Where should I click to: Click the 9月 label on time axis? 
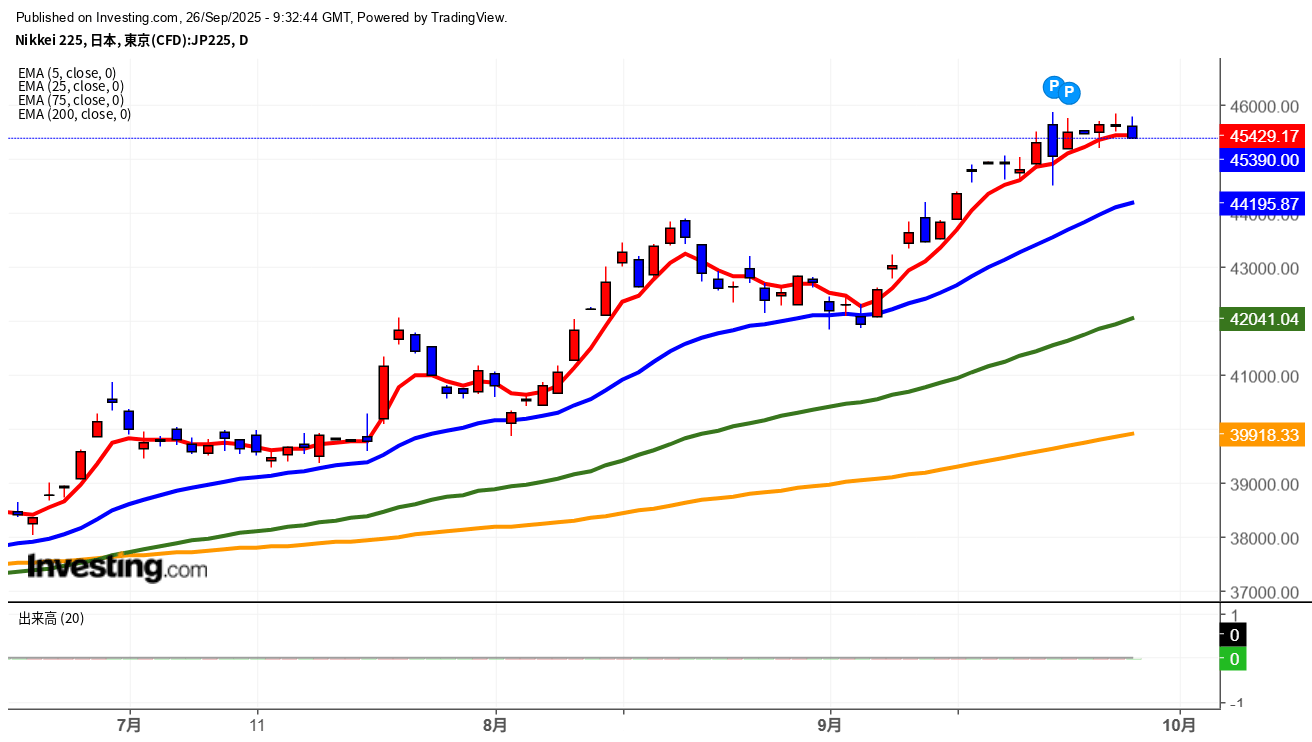(829, 724)
